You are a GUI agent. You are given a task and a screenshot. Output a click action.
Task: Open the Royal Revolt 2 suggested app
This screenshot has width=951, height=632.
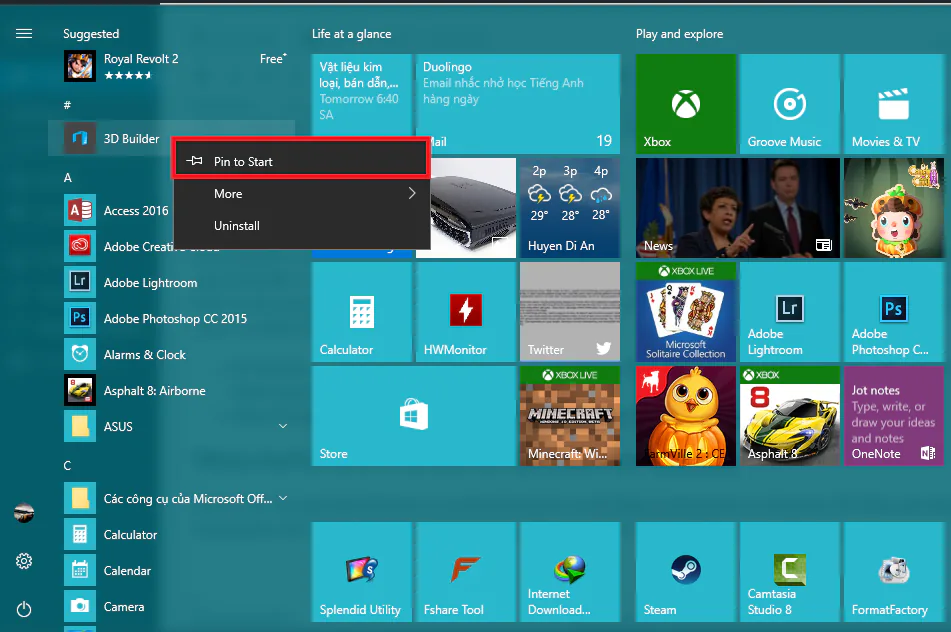175,66
